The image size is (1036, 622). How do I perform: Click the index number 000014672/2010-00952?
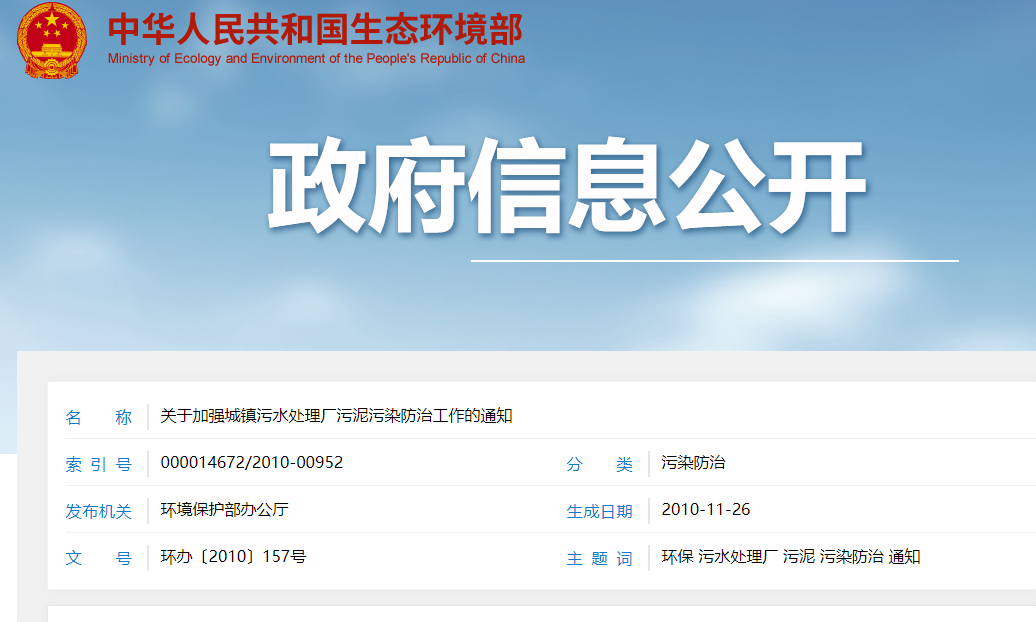[252, 463]
